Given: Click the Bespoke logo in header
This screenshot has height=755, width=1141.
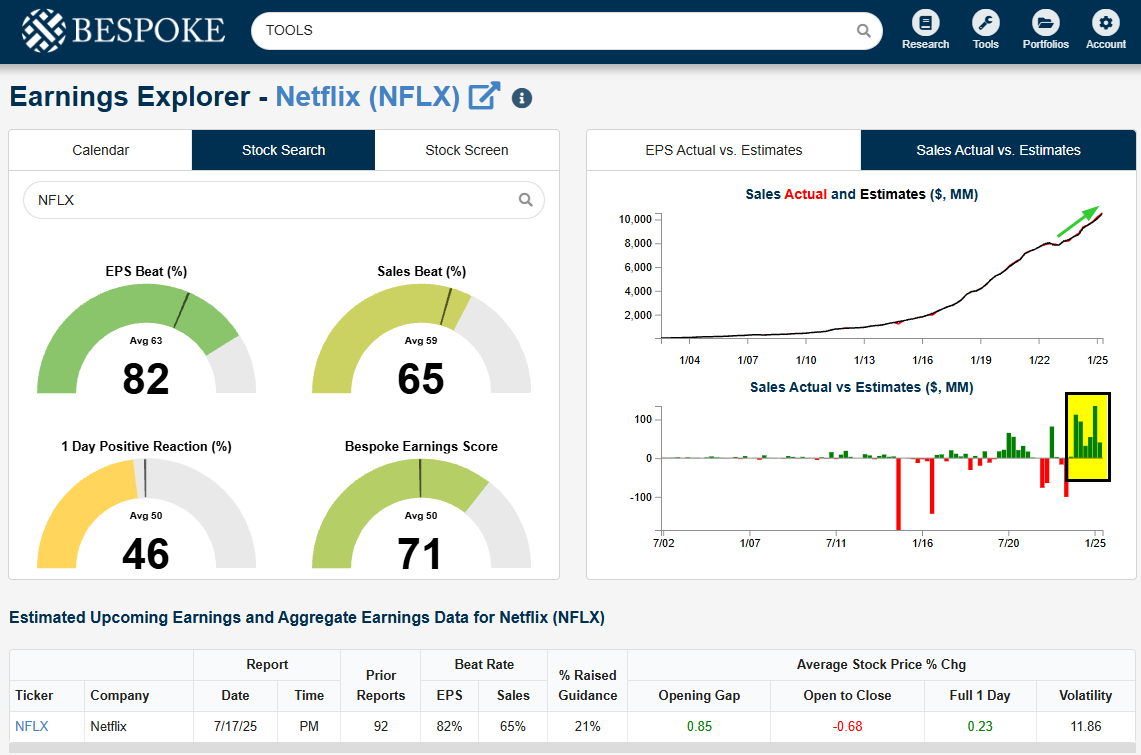Looking at the screenshot, I should pyautogui.click(x=123, y=30).
